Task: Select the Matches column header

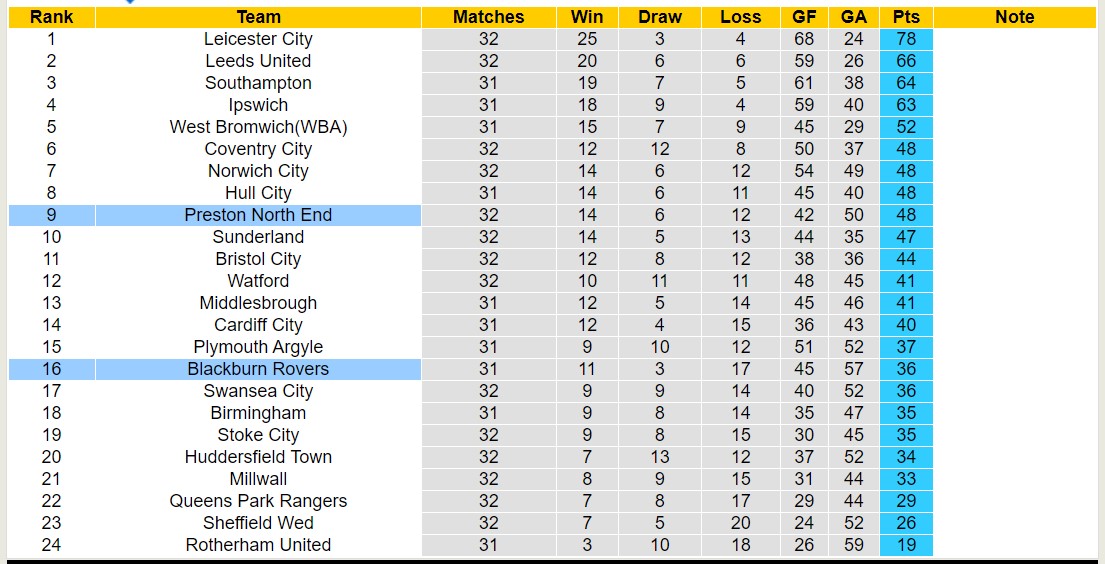Action: coord(488,17)
